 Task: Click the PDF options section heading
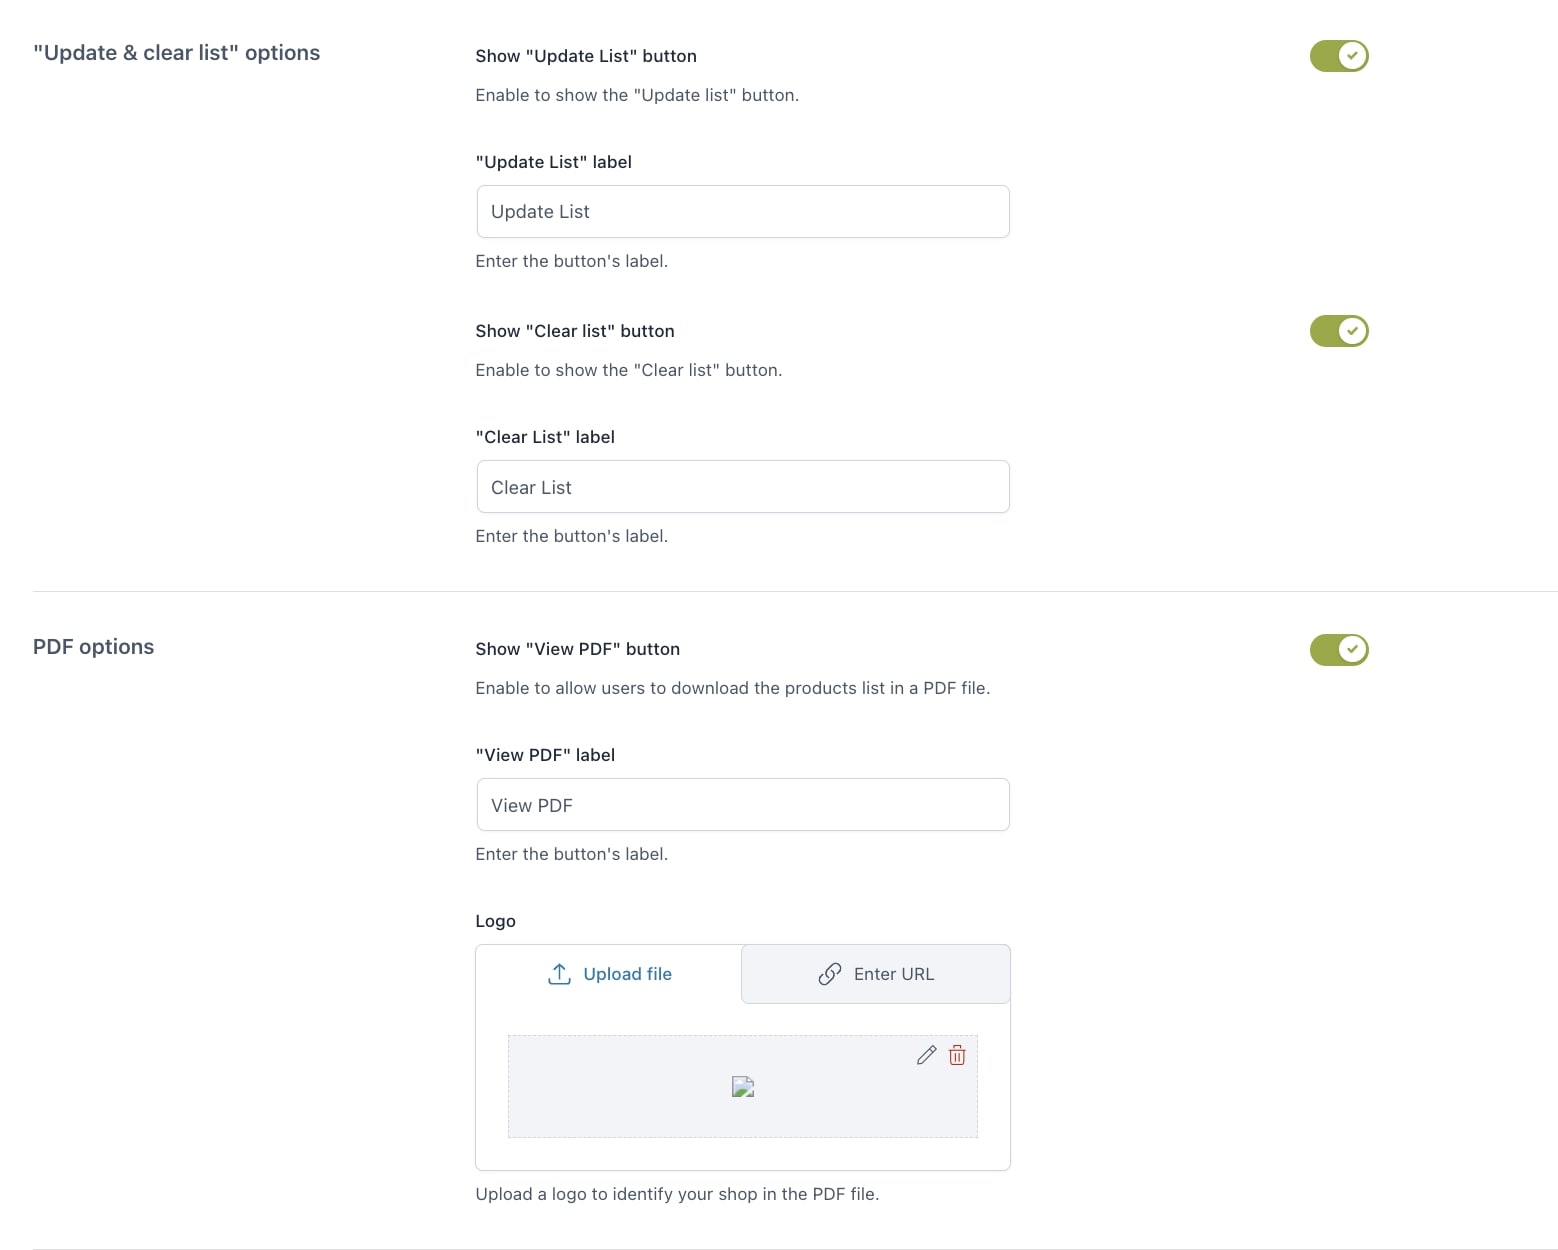coord(93,647)
